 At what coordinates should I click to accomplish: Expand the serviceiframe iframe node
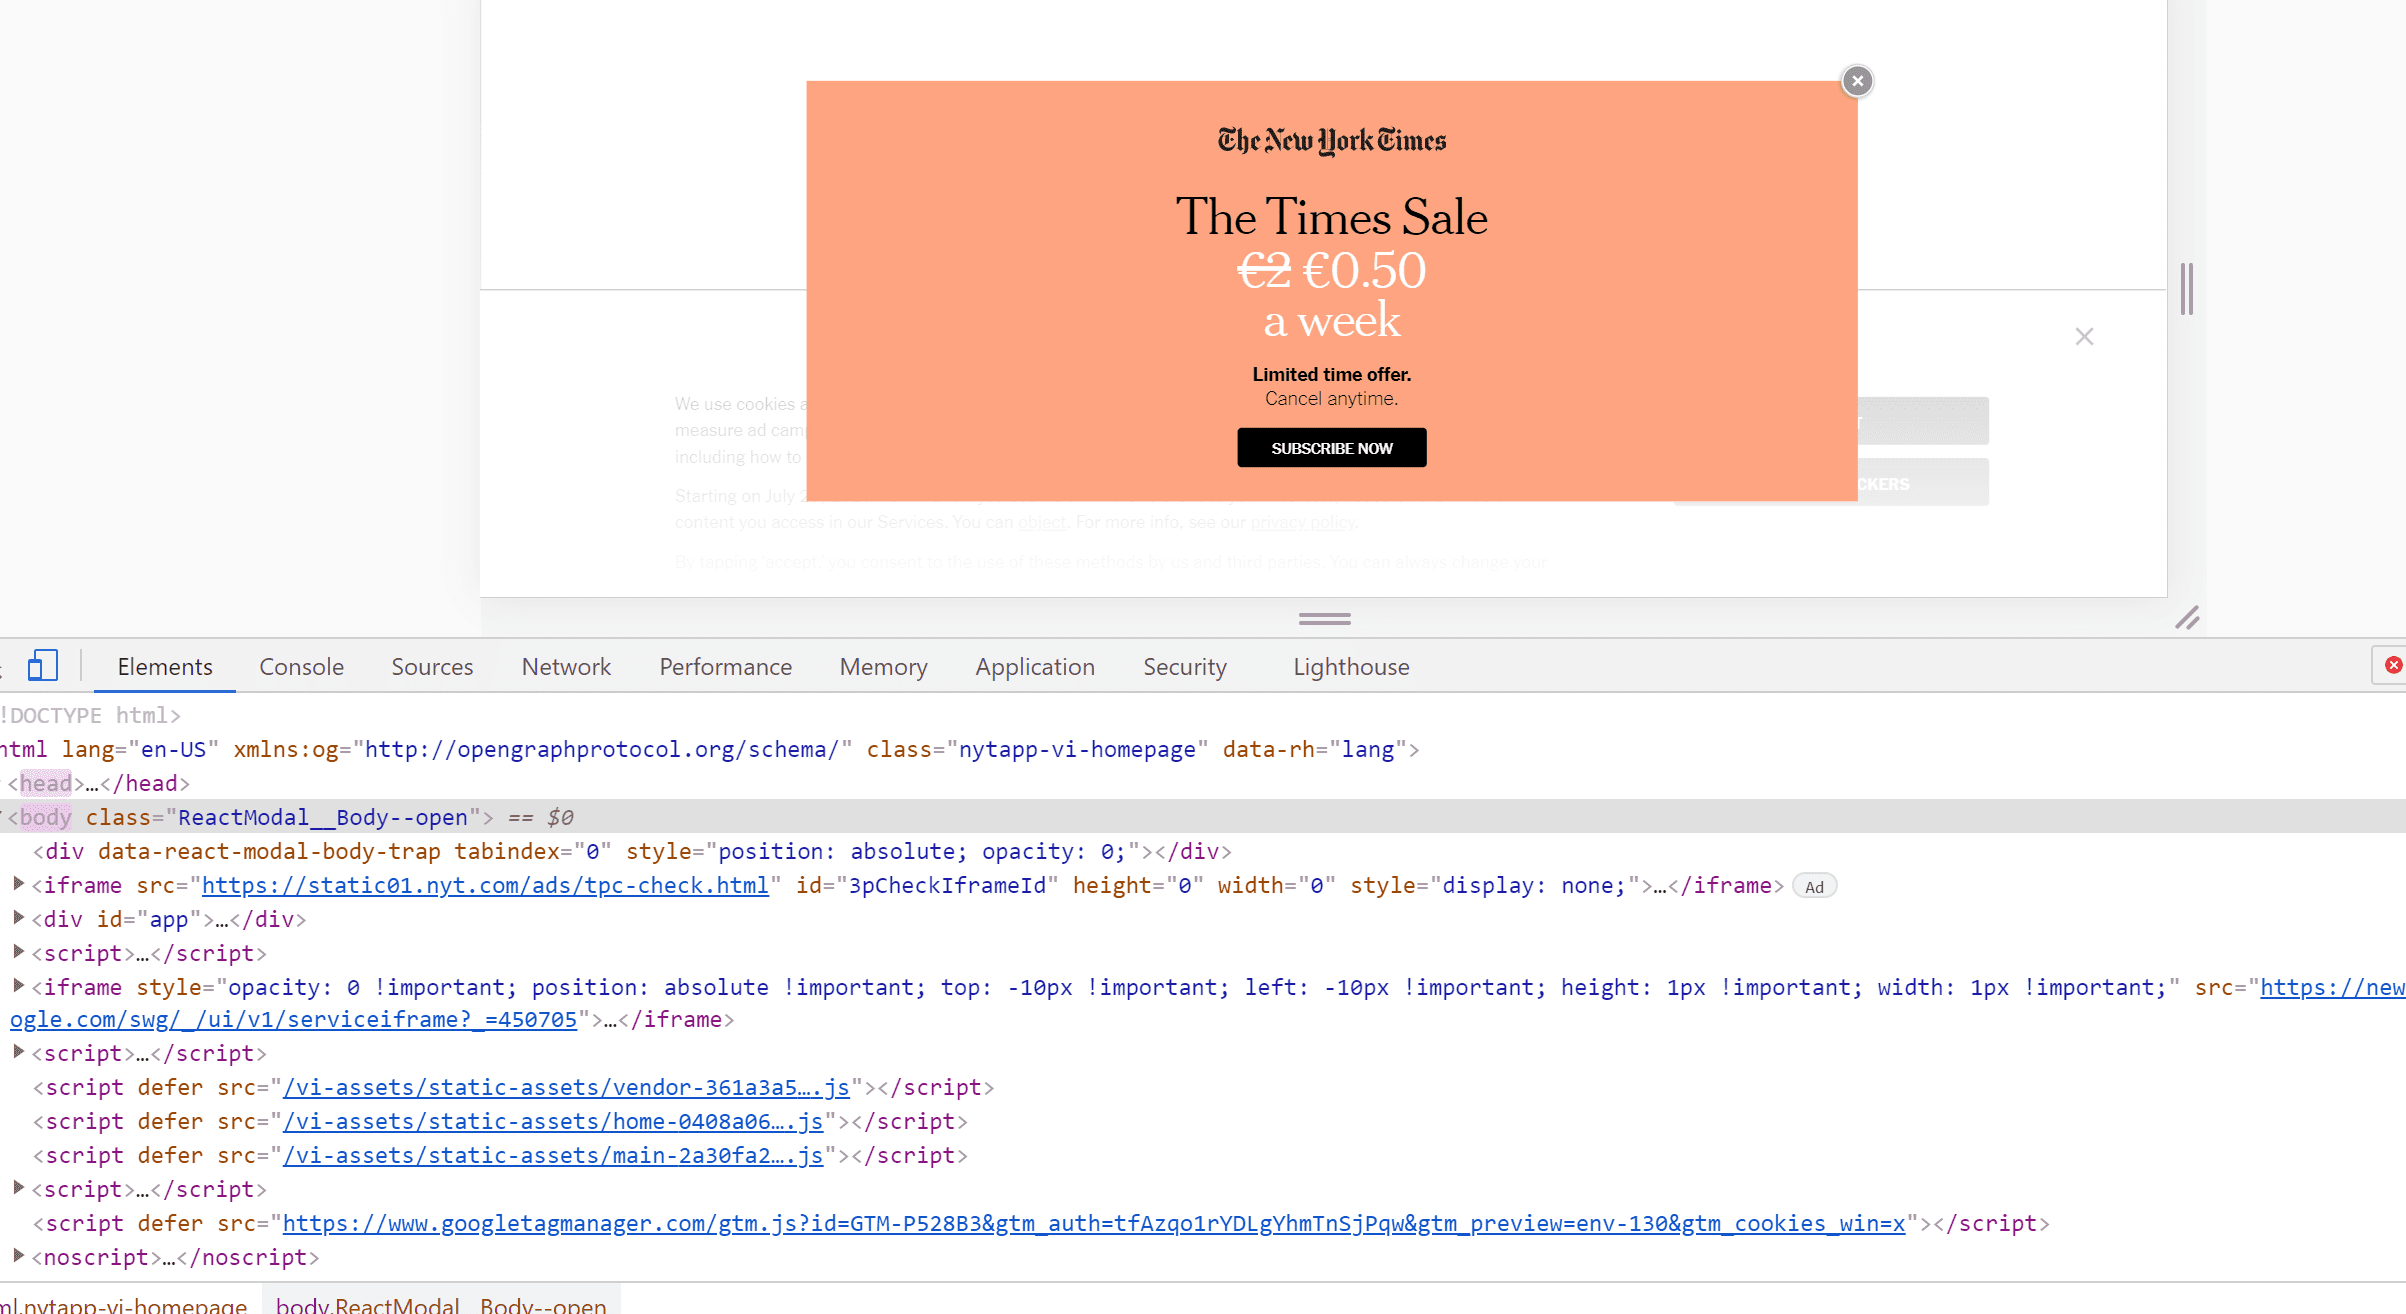click(x=18, y=986)
